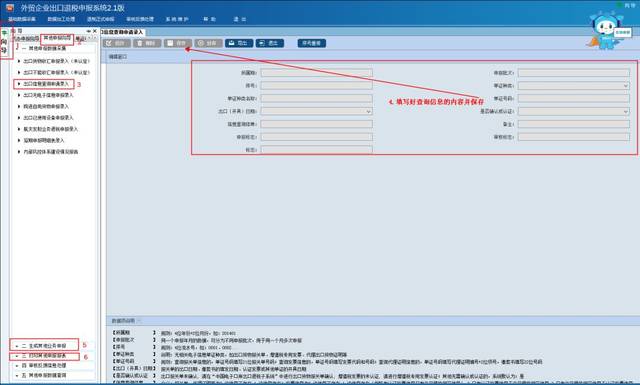Expand 三 打印其他申报报表 section
This screenshot has height=385, width=640.
click(44, 356)
